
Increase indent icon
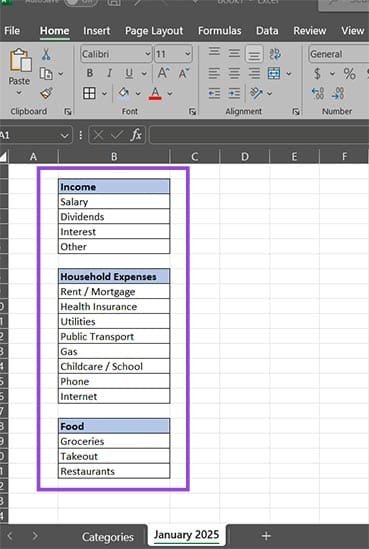pyautogui.click(x=234, y=93)
